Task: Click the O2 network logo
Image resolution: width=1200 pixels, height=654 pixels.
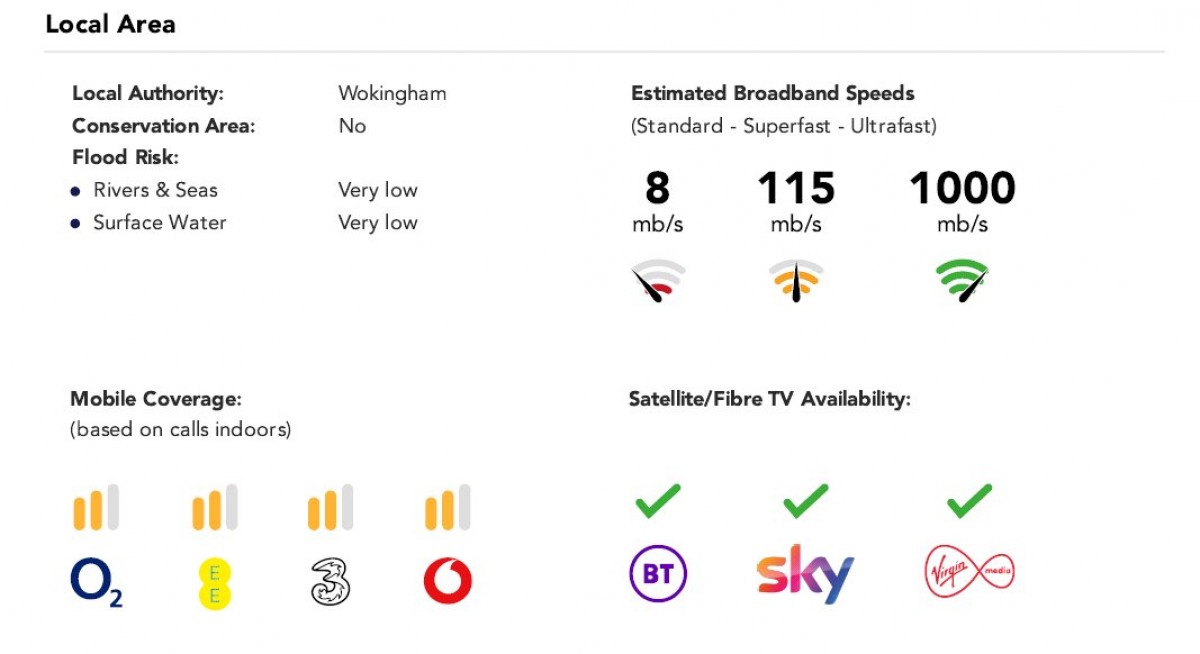Action: click(x=96, y=583)
